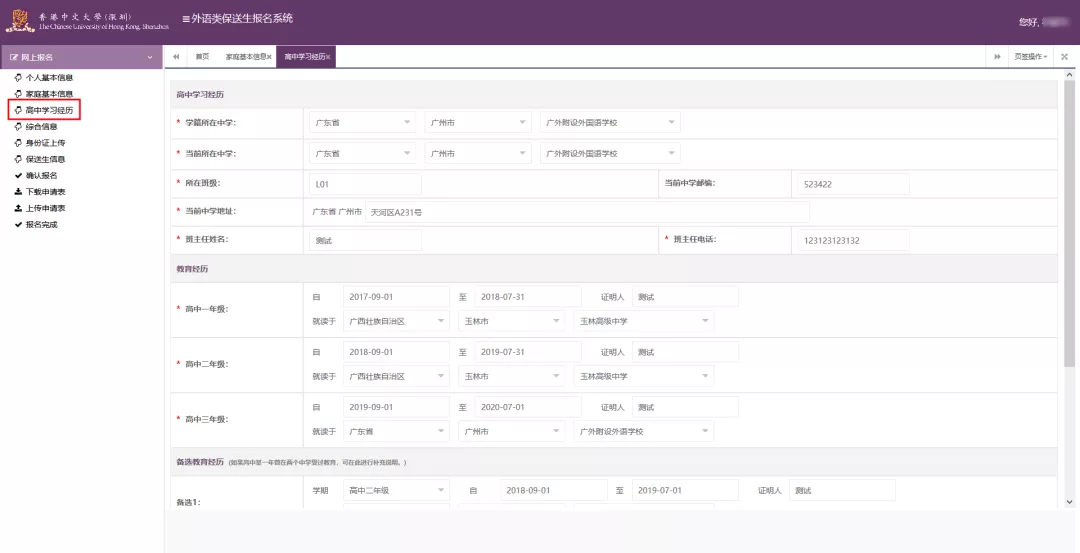Screen dimensions: 1080x553
Task: Open 学籍所在中学 province dropdown
Action: click(362, 123)
